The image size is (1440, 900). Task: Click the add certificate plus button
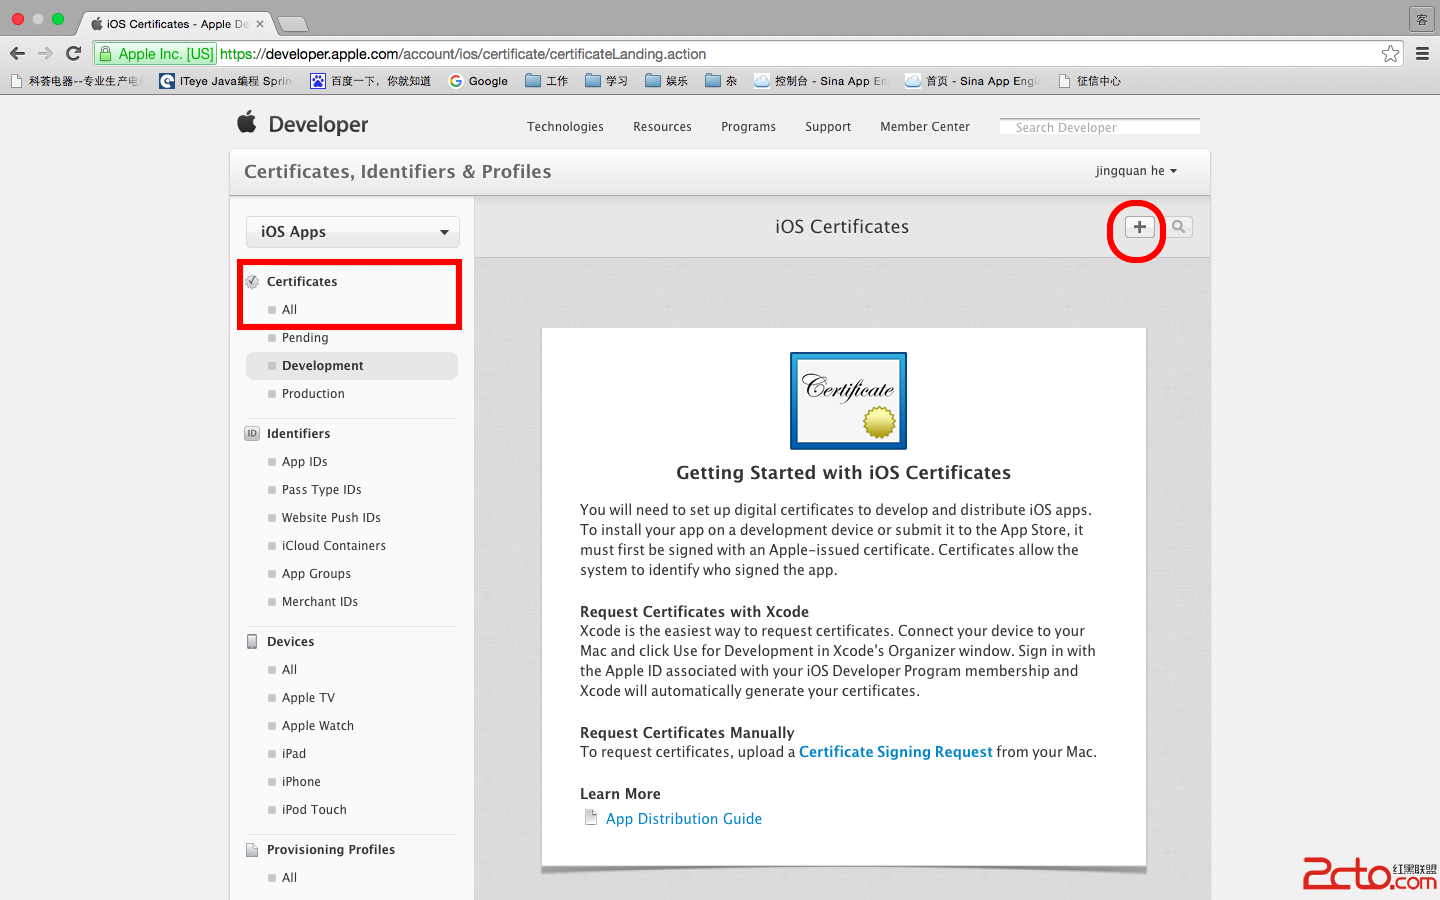pyautogui.click(x=1139, y=227)
